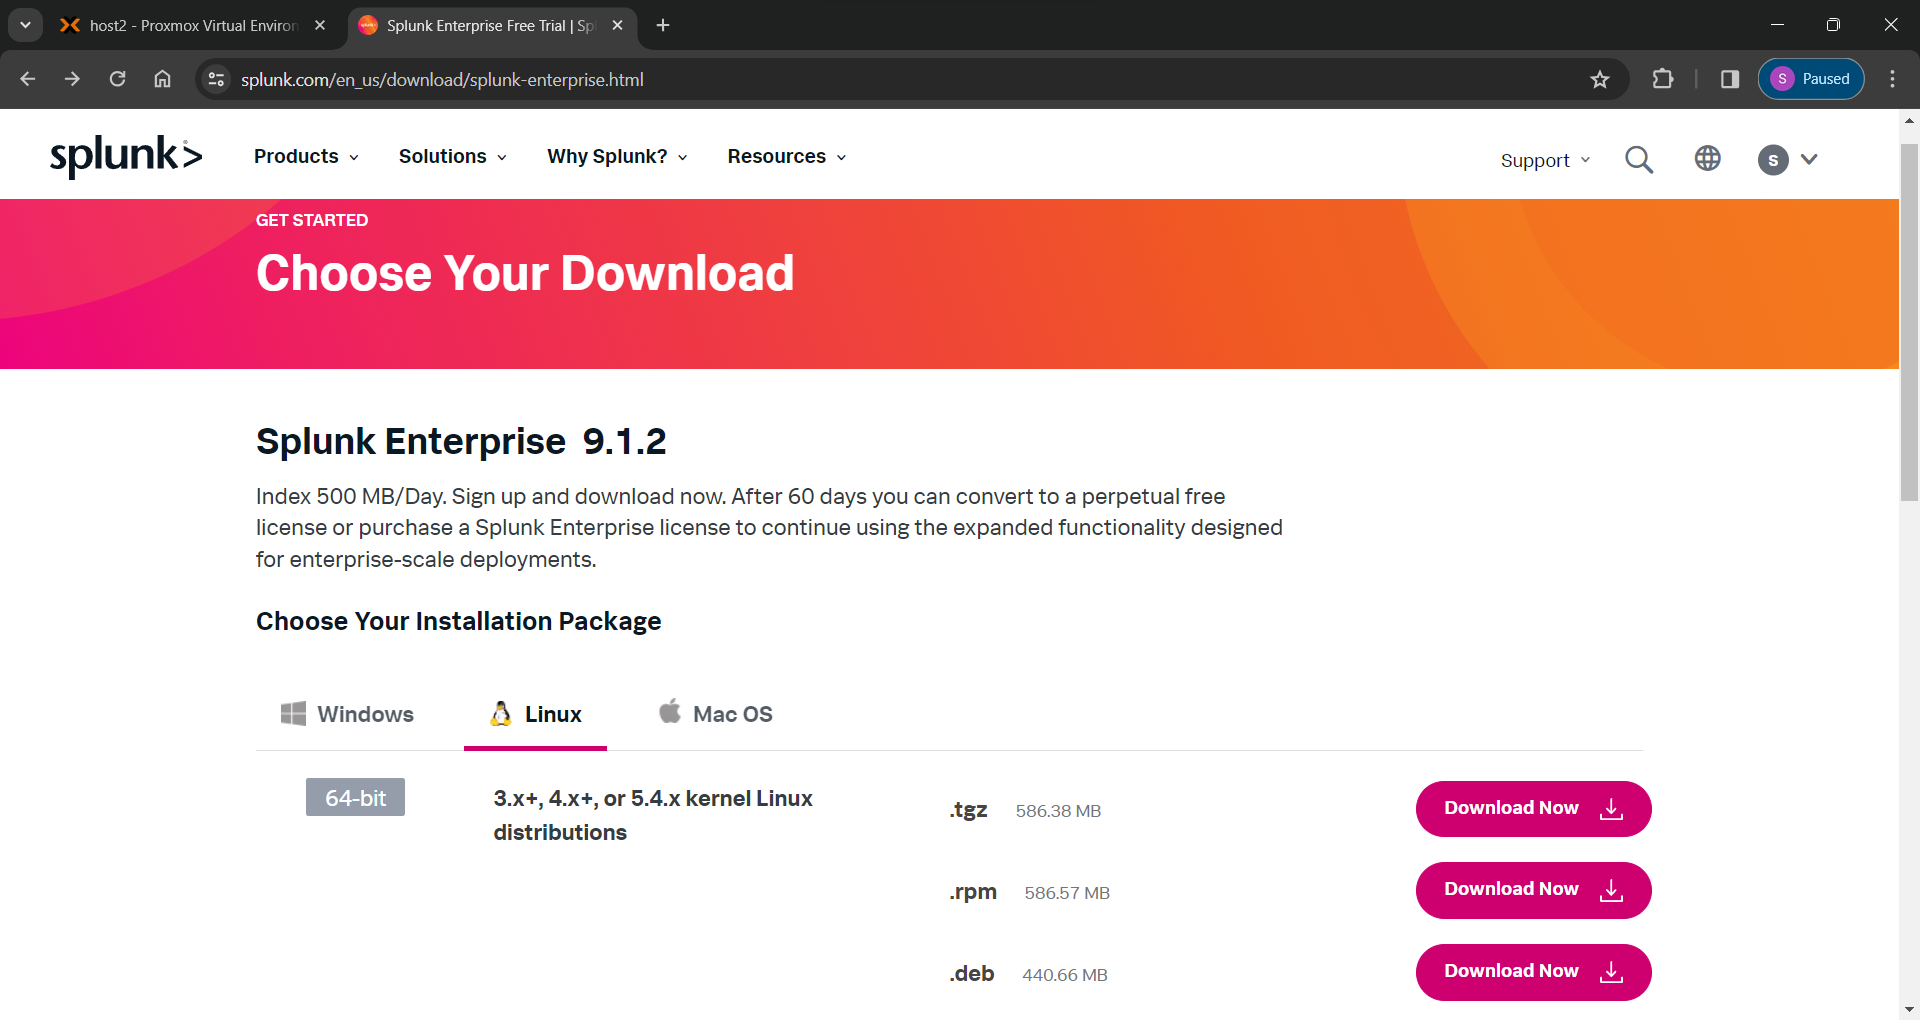Click the Splunk logo

(x=126, y=156)
